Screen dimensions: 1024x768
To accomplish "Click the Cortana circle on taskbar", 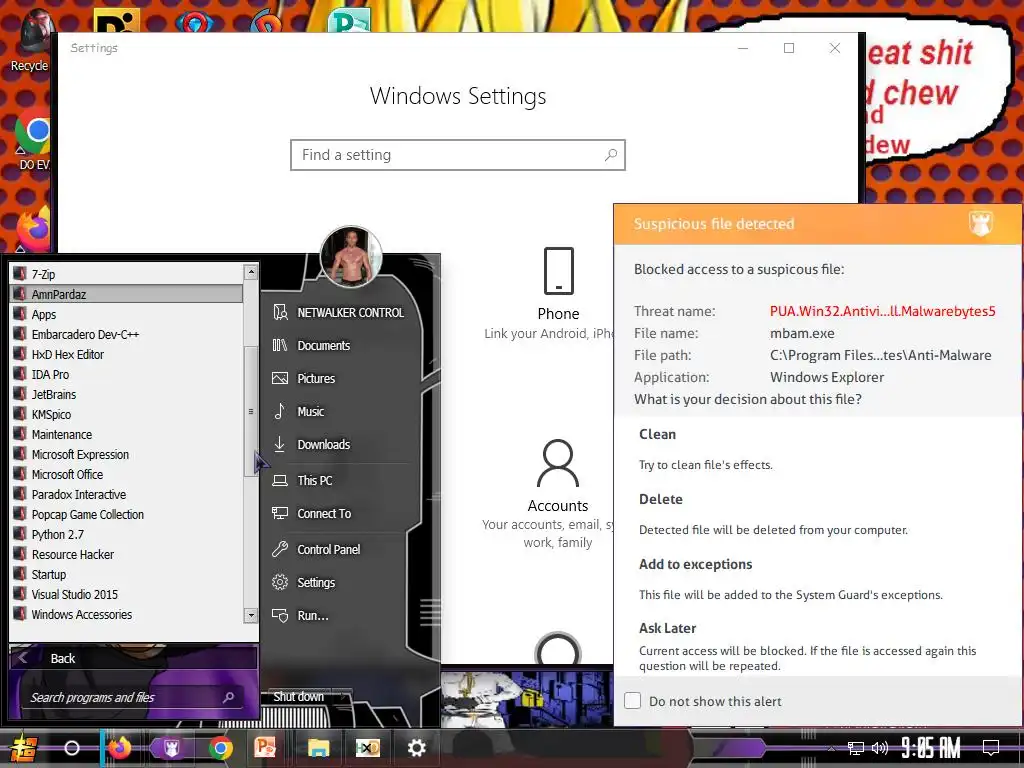I will pyautogui.click(x=72, y=748).
